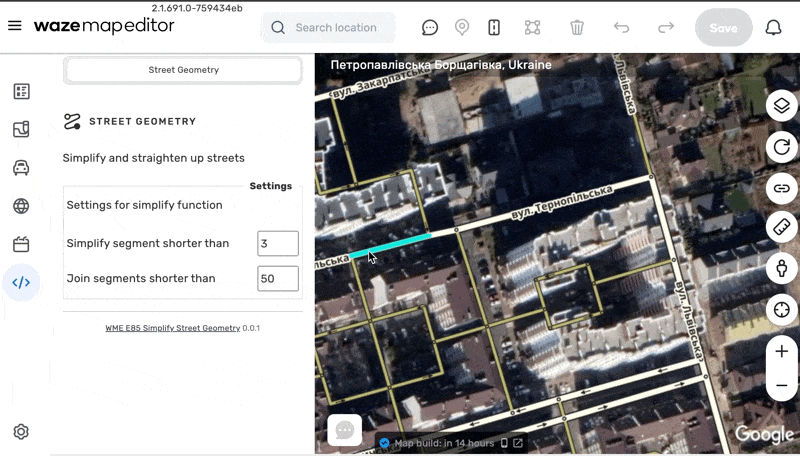Copy permalink using link icon
The image size is (800, 456).
781,188
